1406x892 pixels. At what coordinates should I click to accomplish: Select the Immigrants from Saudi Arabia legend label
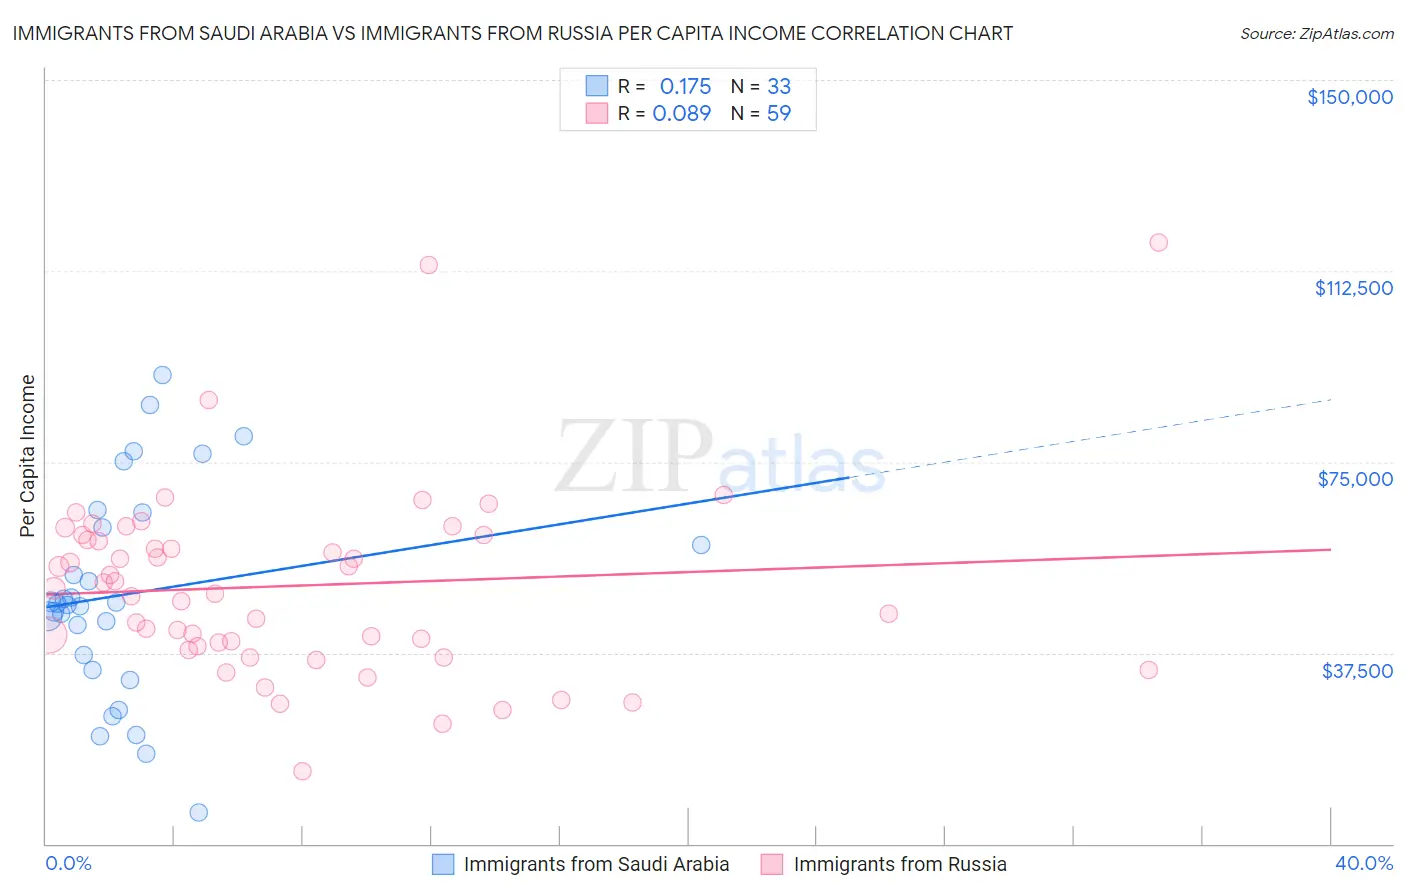tap(597, 864)
